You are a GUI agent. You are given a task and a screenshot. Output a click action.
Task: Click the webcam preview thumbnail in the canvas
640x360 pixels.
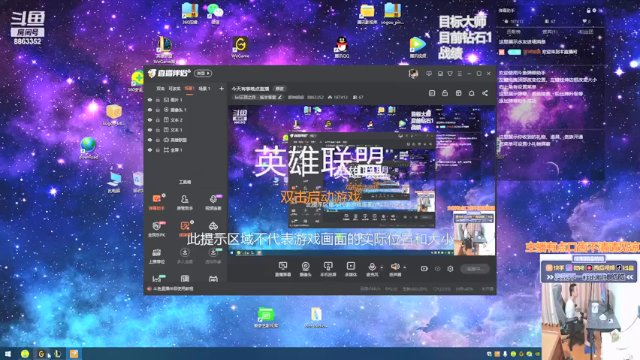(474, 233)
